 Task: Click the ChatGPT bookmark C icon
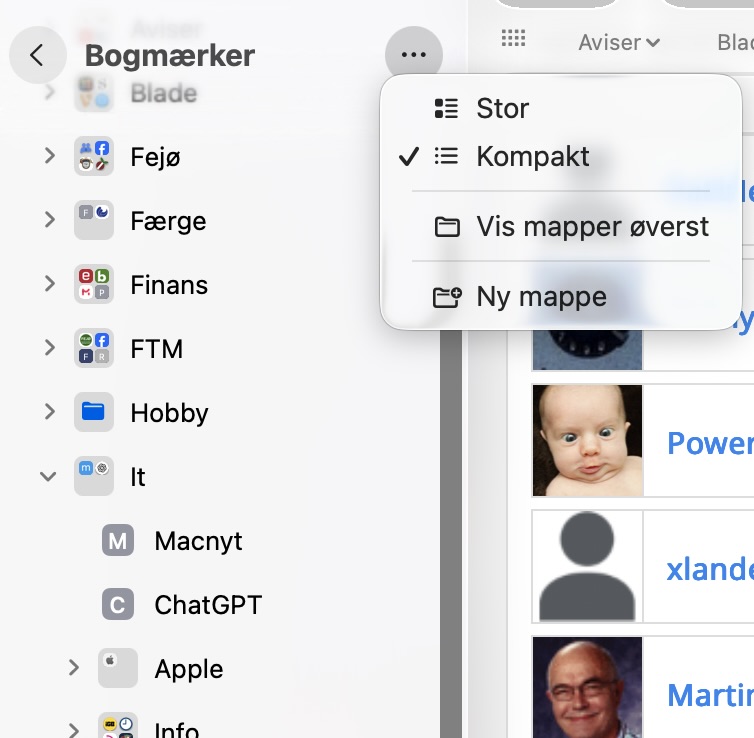pos(118,605)
